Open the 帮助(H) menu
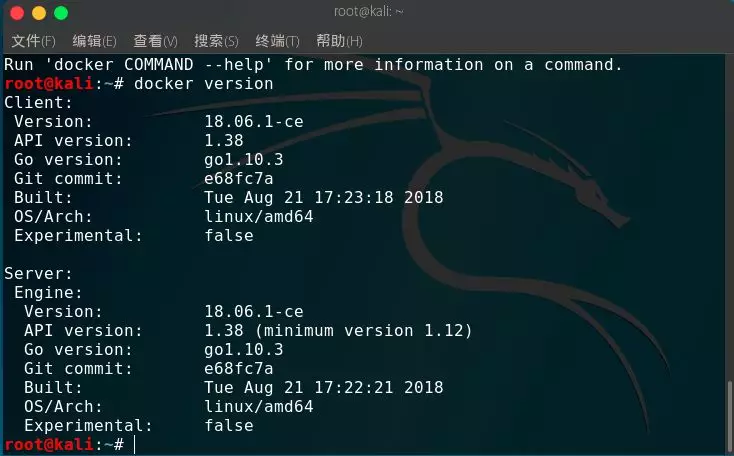The height and width of the screenshot is (456, 734). (339, 41)
